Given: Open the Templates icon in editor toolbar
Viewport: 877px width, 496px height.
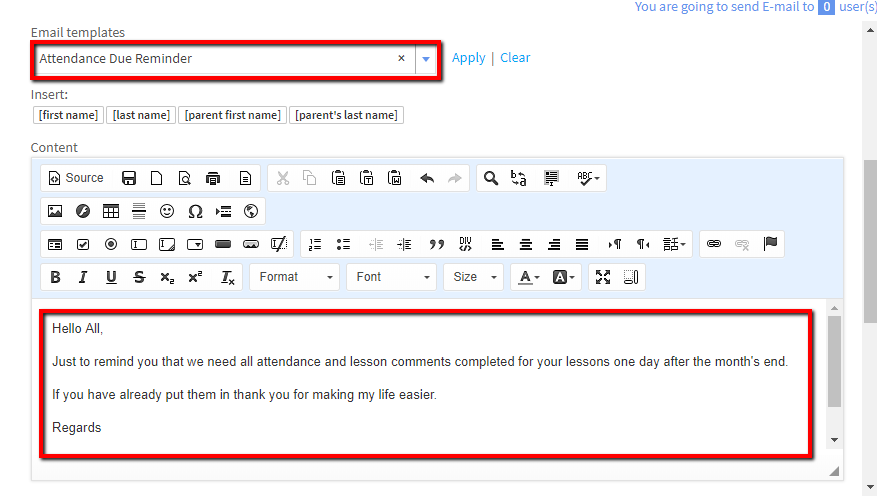Looking at the screenshot, I should 245,178.
